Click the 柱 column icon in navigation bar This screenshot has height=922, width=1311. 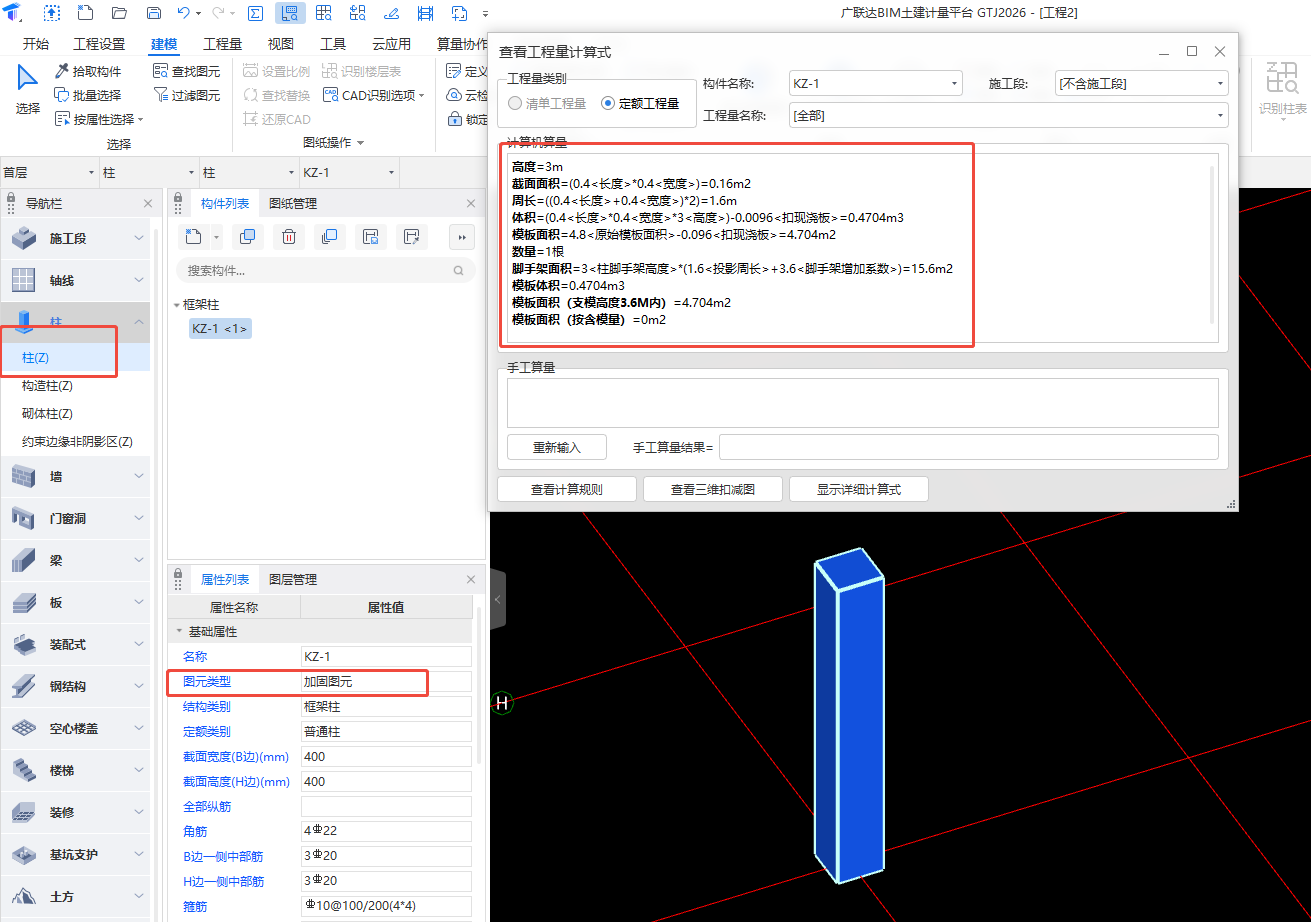24,322
